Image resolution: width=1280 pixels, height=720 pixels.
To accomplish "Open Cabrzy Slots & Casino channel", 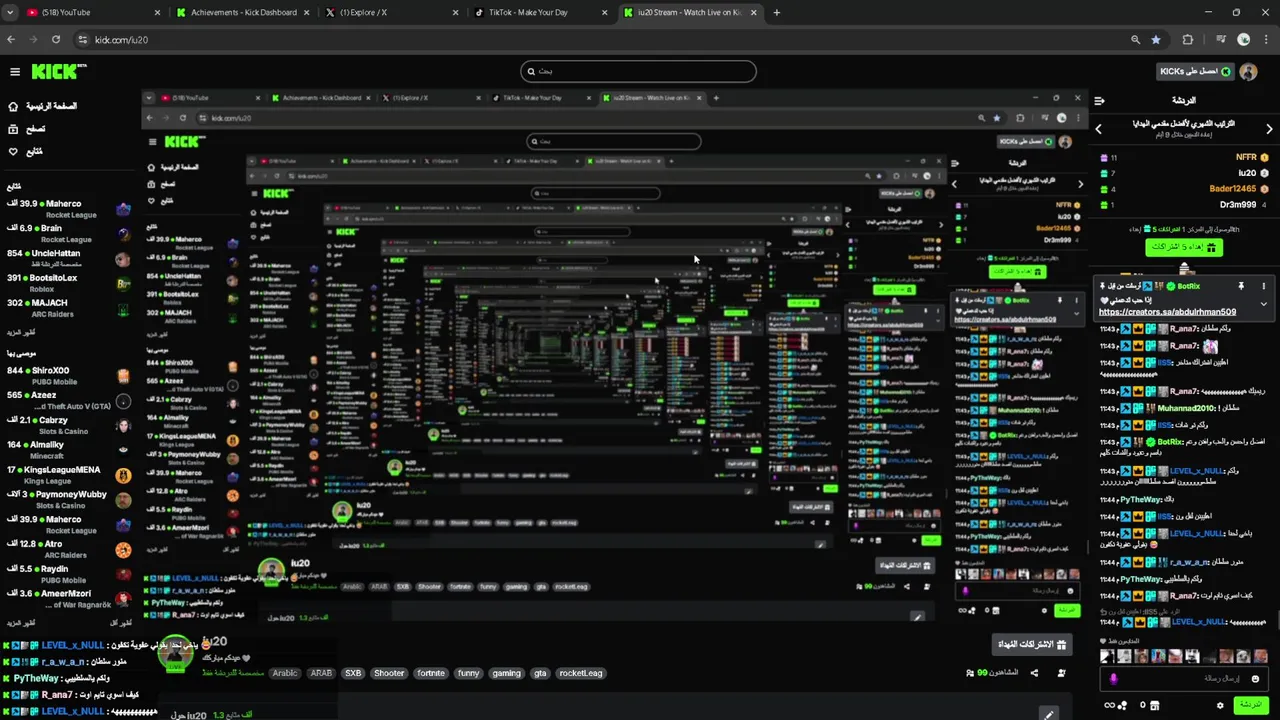I will pos(68,426).
